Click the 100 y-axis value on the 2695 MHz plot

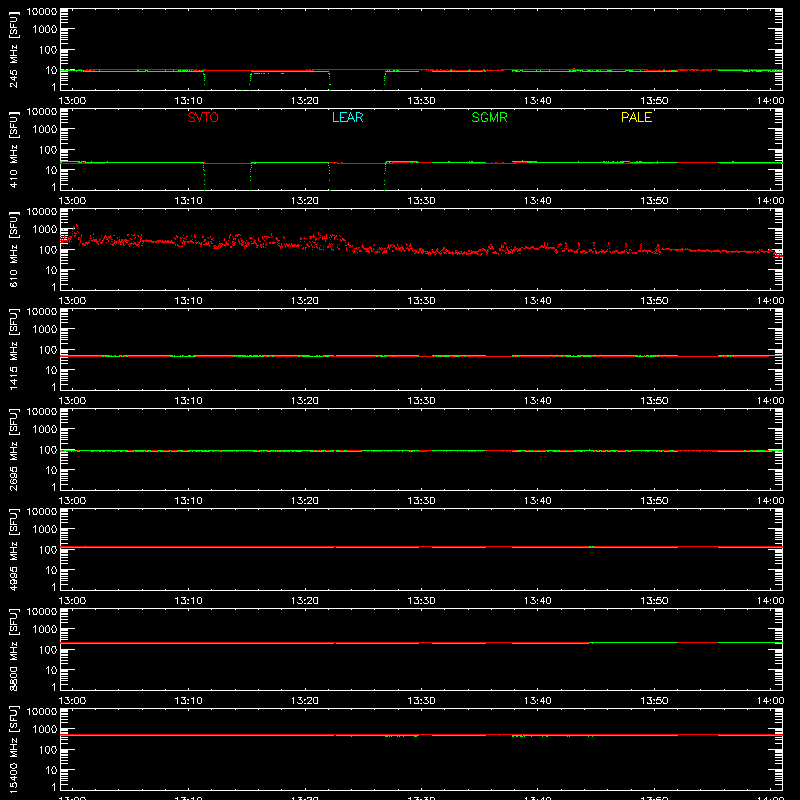pos(48,449)
